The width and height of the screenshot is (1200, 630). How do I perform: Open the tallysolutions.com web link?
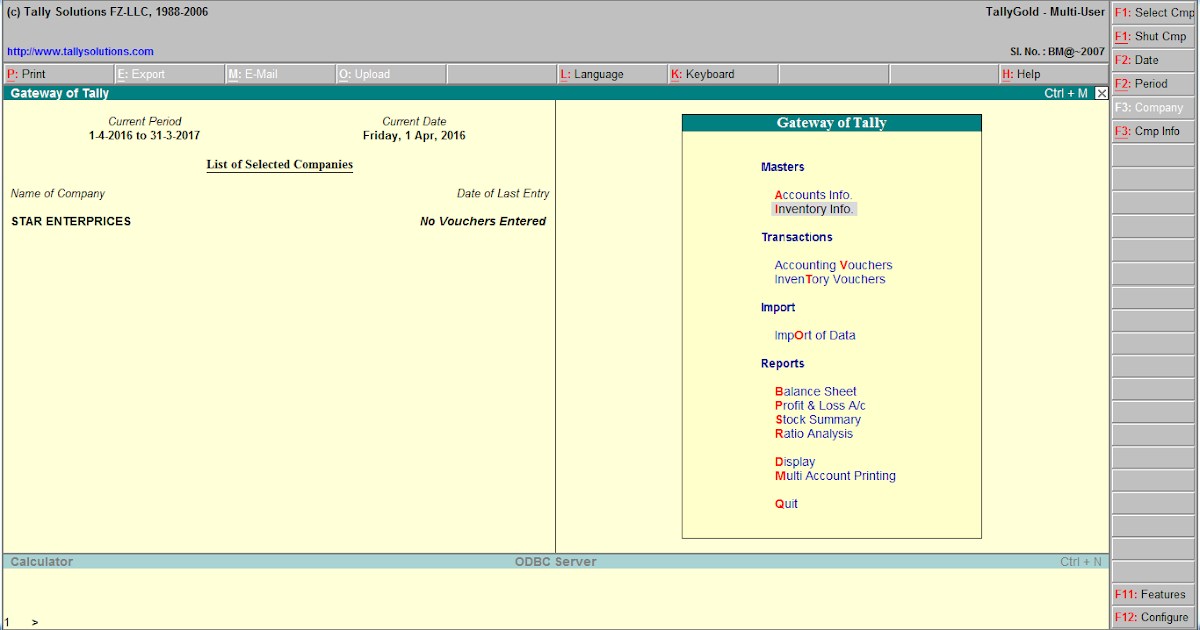click(x=80, y=51)
